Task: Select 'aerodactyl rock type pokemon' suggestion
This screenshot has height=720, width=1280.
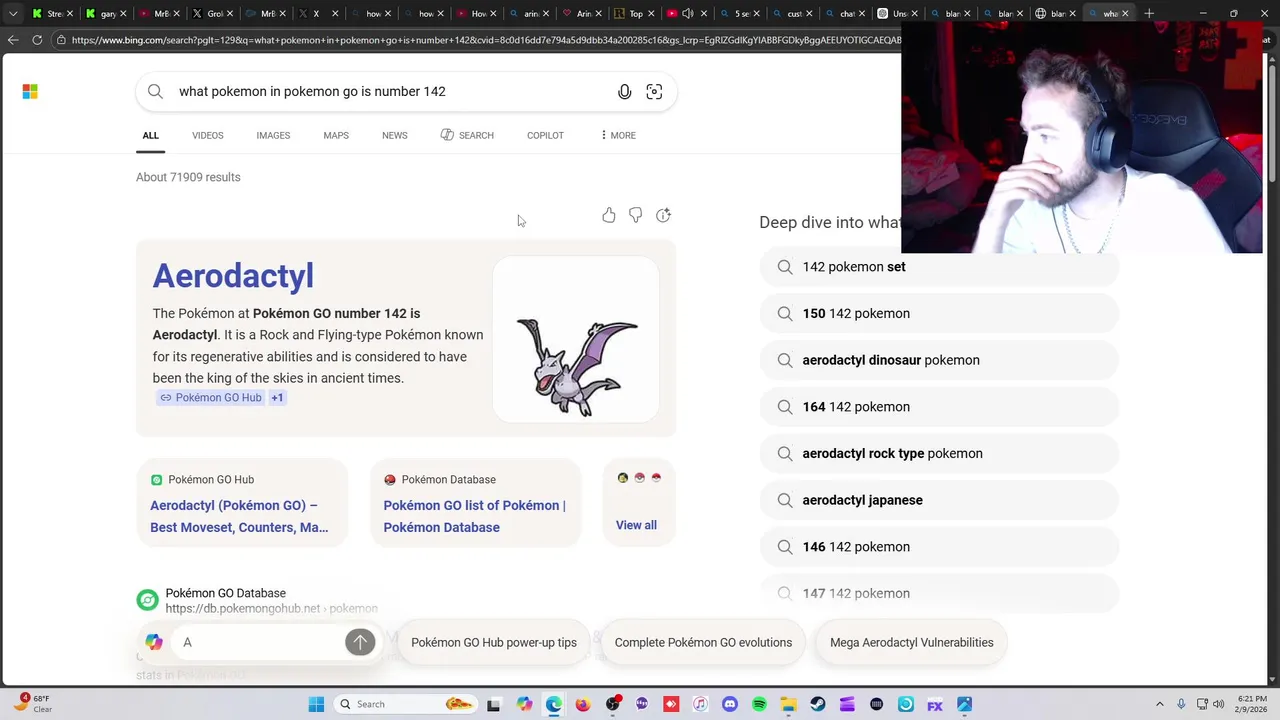Action: click(x=939, y=454)
